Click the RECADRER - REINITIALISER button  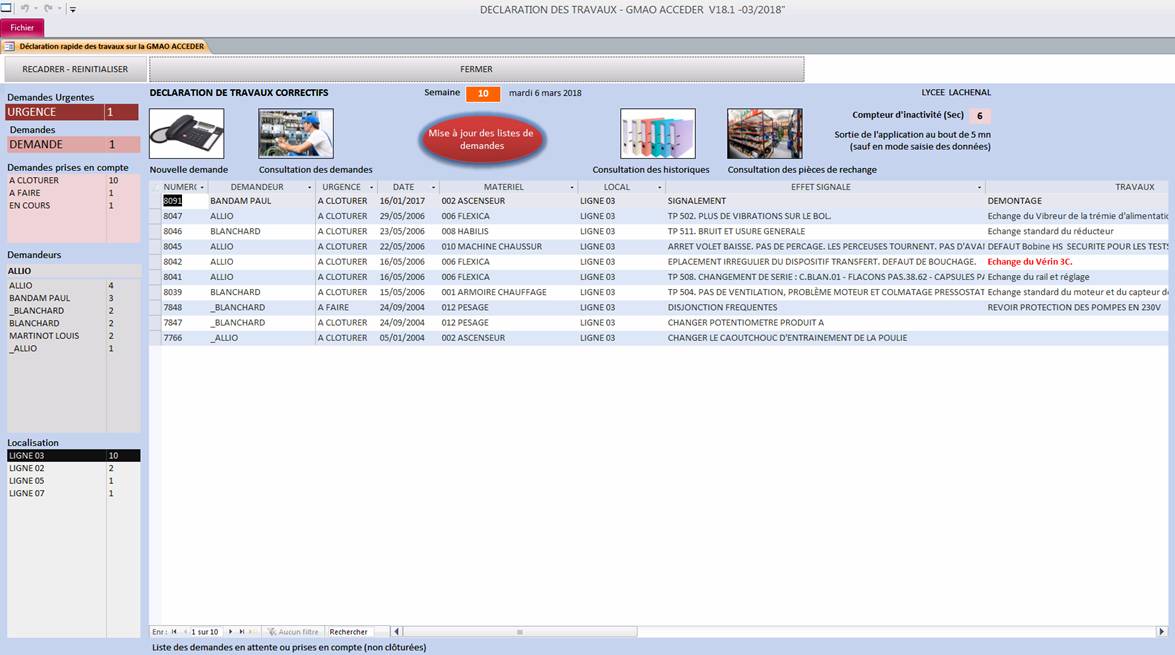[x=75, y=69]
